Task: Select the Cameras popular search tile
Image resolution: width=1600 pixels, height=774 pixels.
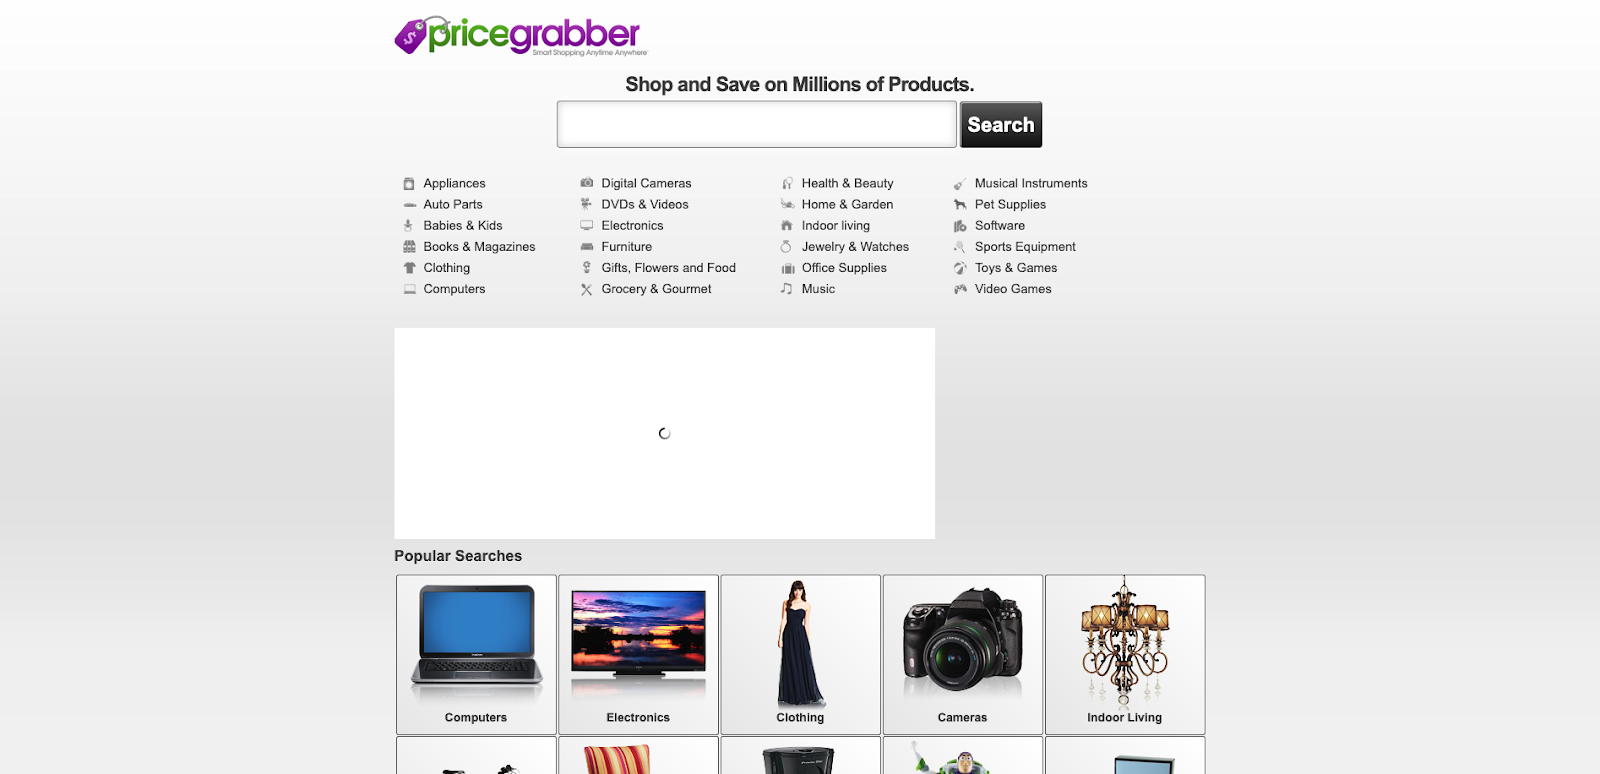Action: 963,655
